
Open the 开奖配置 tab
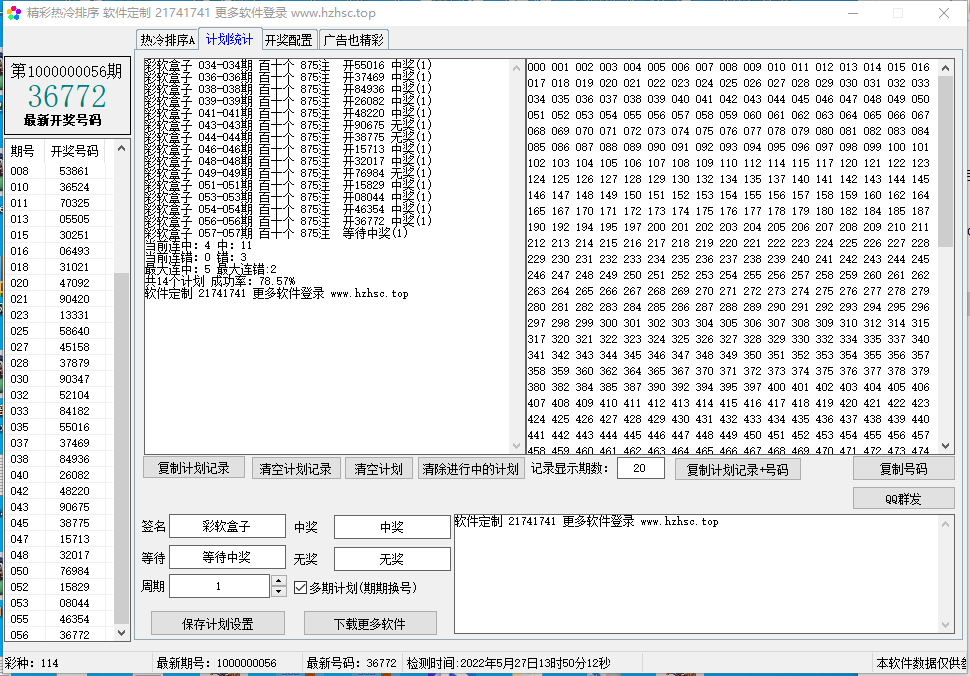pos(289,40)
